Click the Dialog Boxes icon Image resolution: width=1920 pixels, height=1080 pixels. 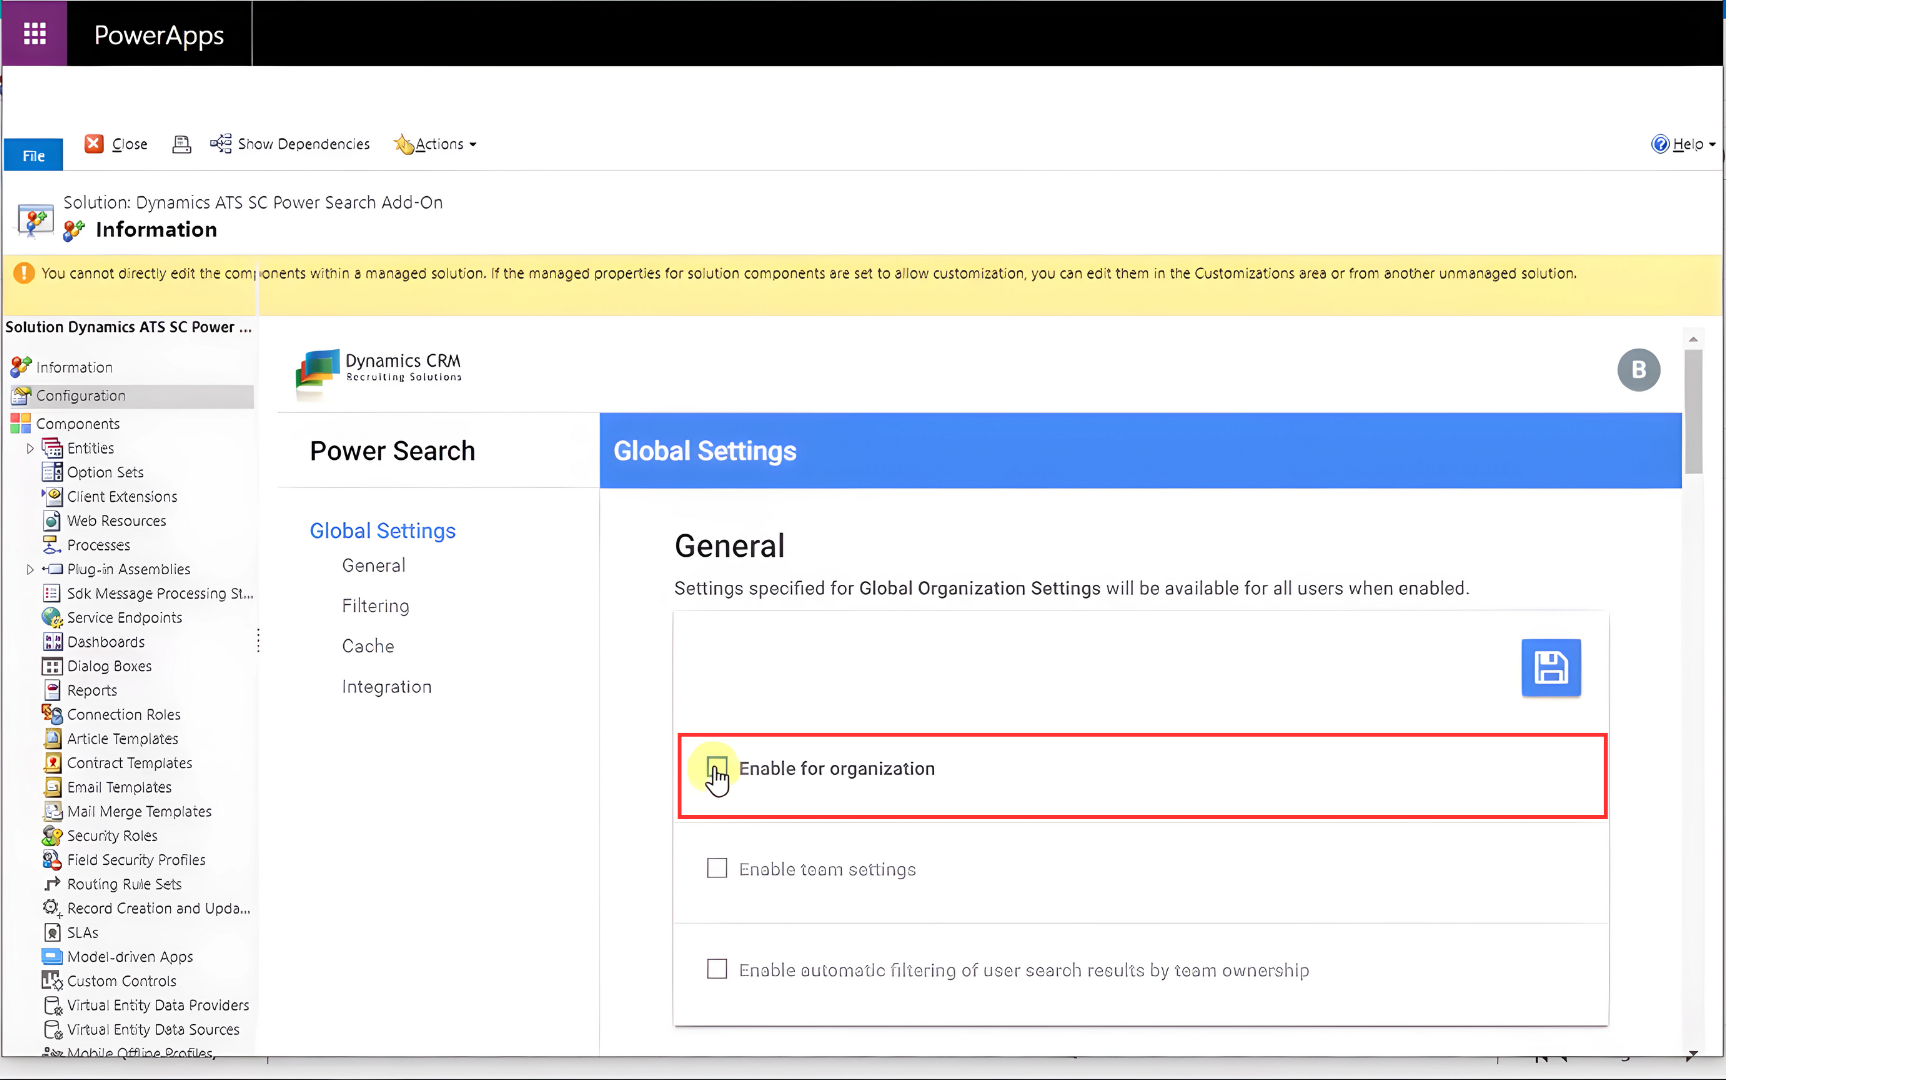(x=52, y=666)
